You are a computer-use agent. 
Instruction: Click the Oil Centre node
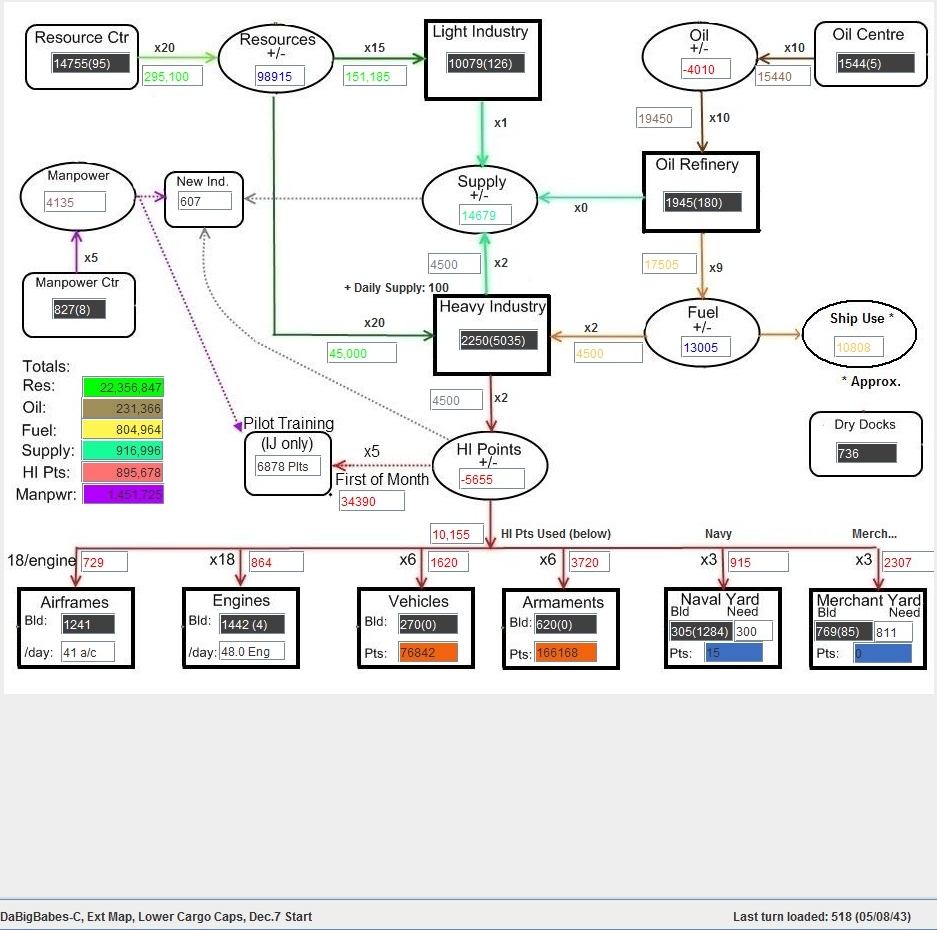click(870, 55)
